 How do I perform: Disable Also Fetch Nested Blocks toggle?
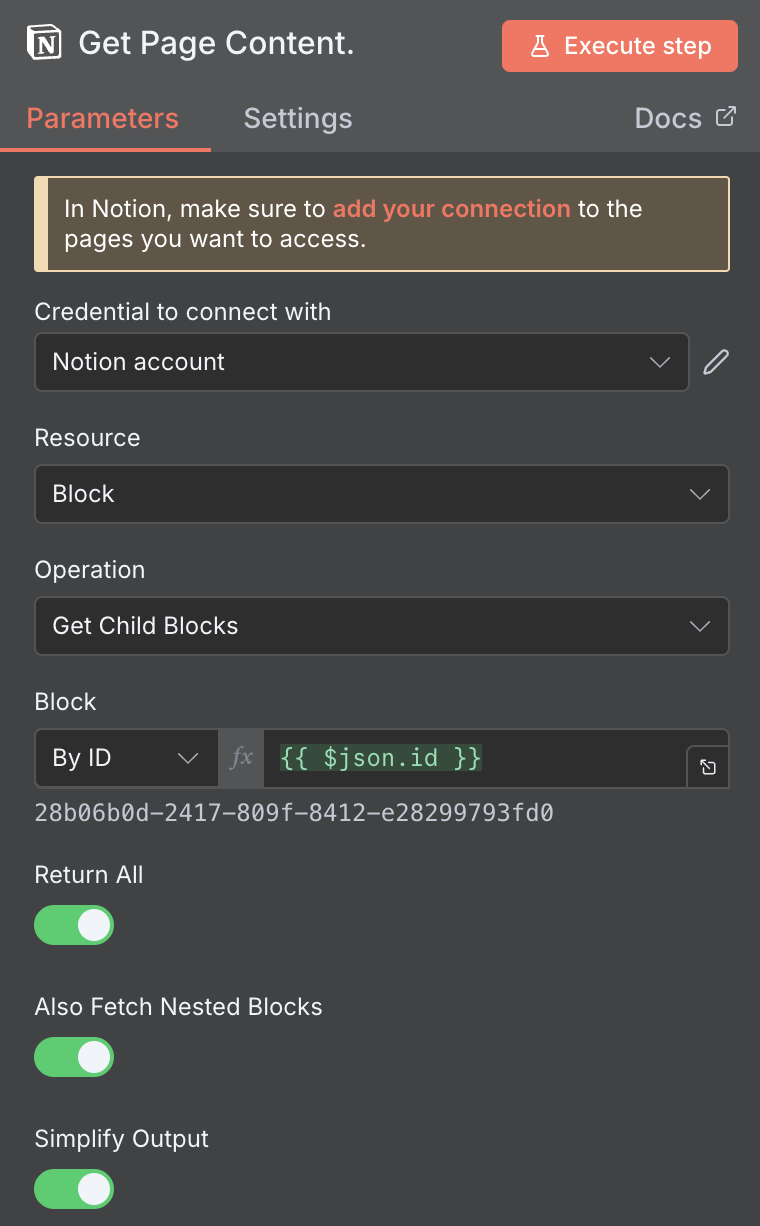coord(74,1057)
